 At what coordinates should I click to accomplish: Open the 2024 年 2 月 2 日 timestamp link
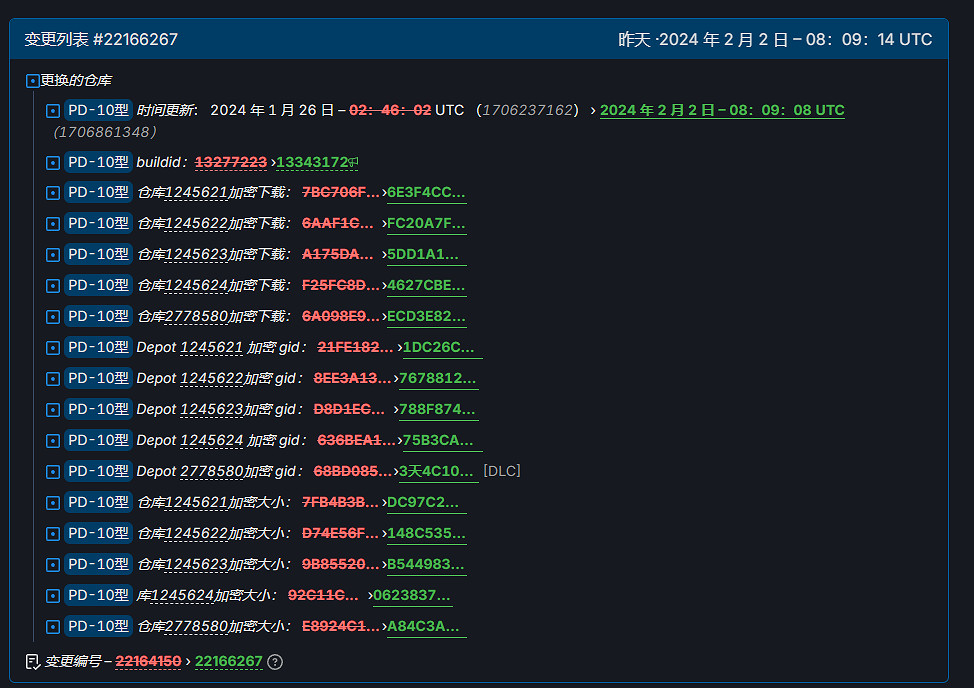coord(721,109)
